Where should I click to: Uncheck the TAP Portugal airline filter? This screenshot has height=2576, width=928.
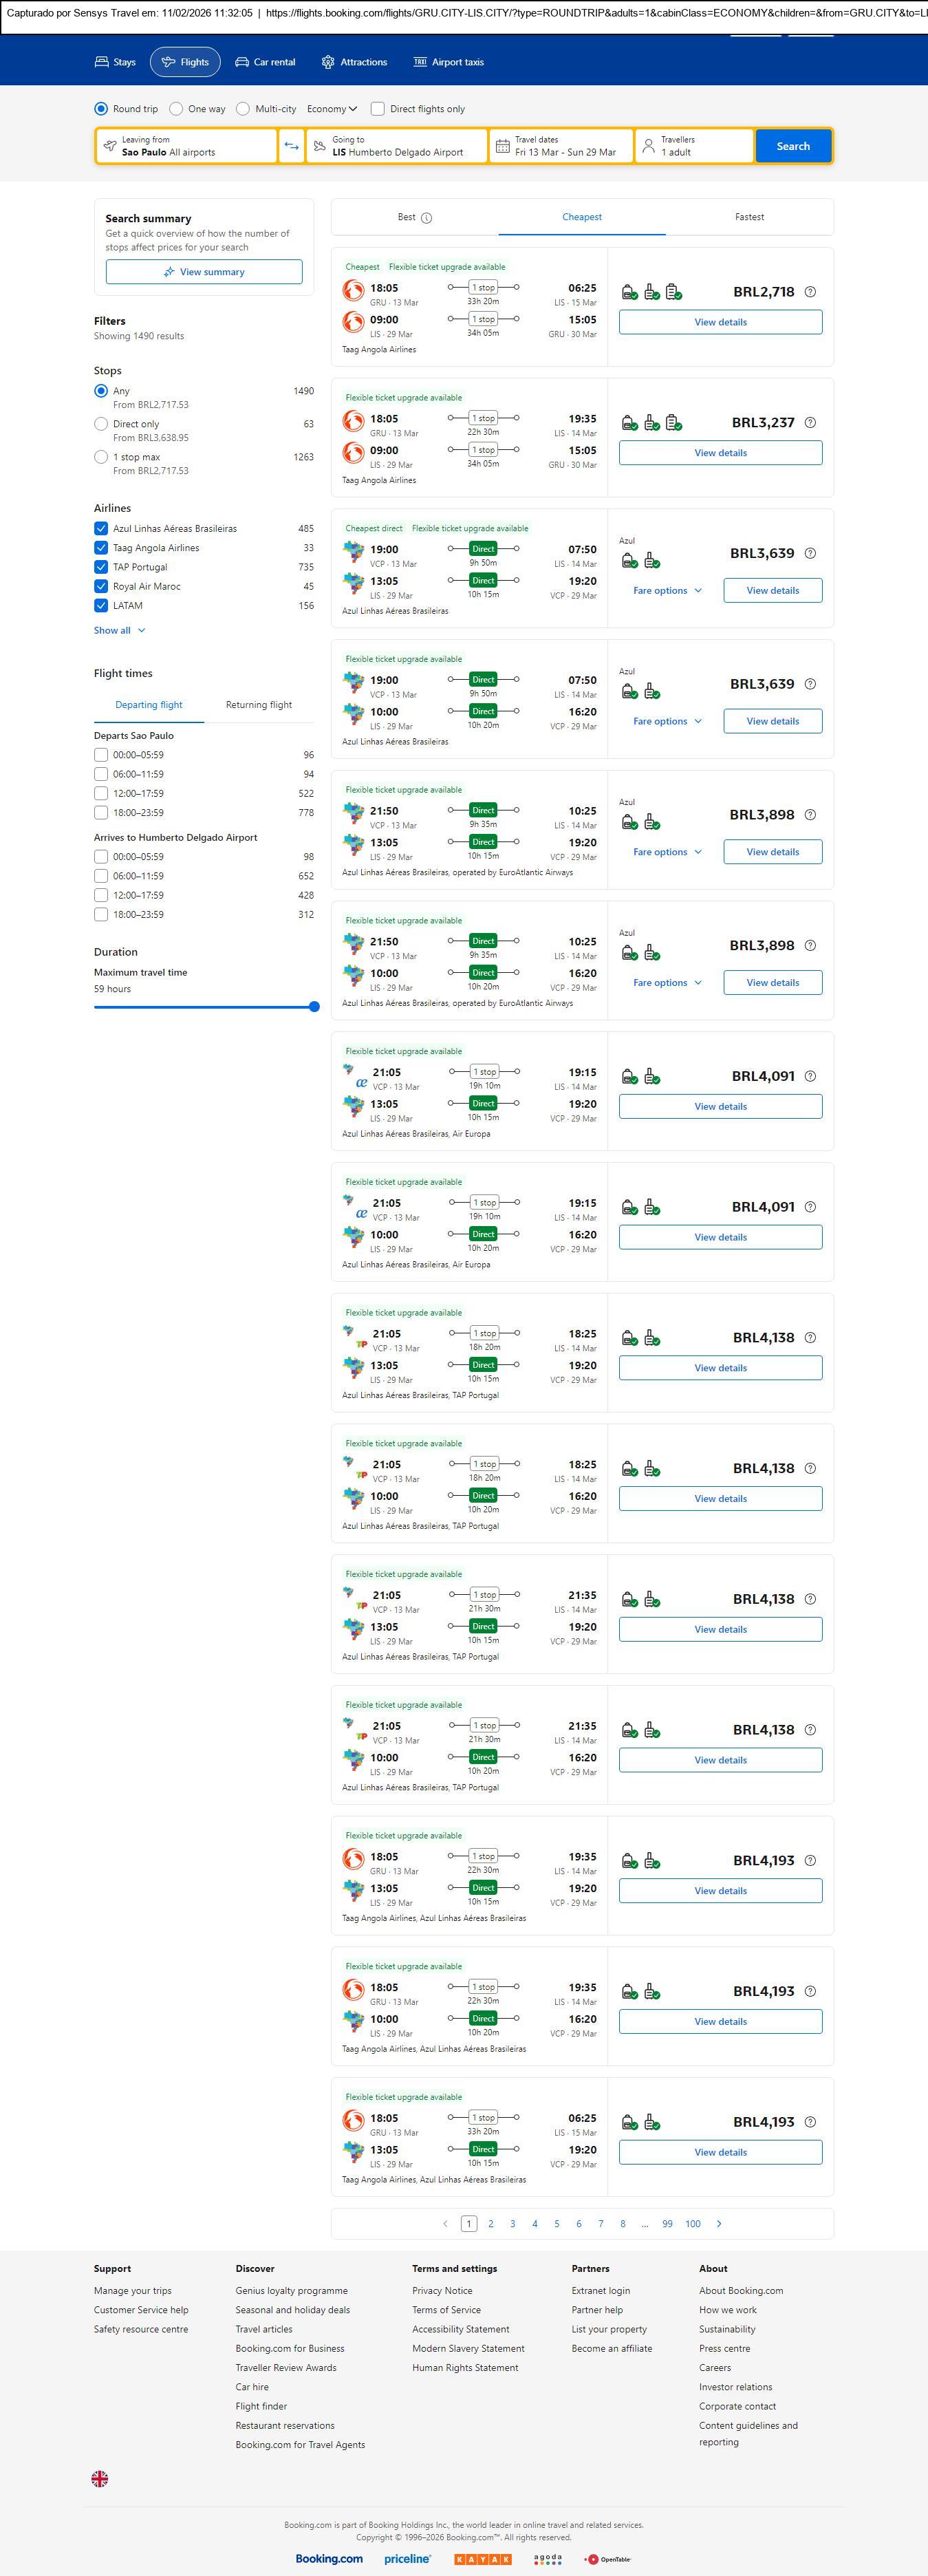coord(101,567)
